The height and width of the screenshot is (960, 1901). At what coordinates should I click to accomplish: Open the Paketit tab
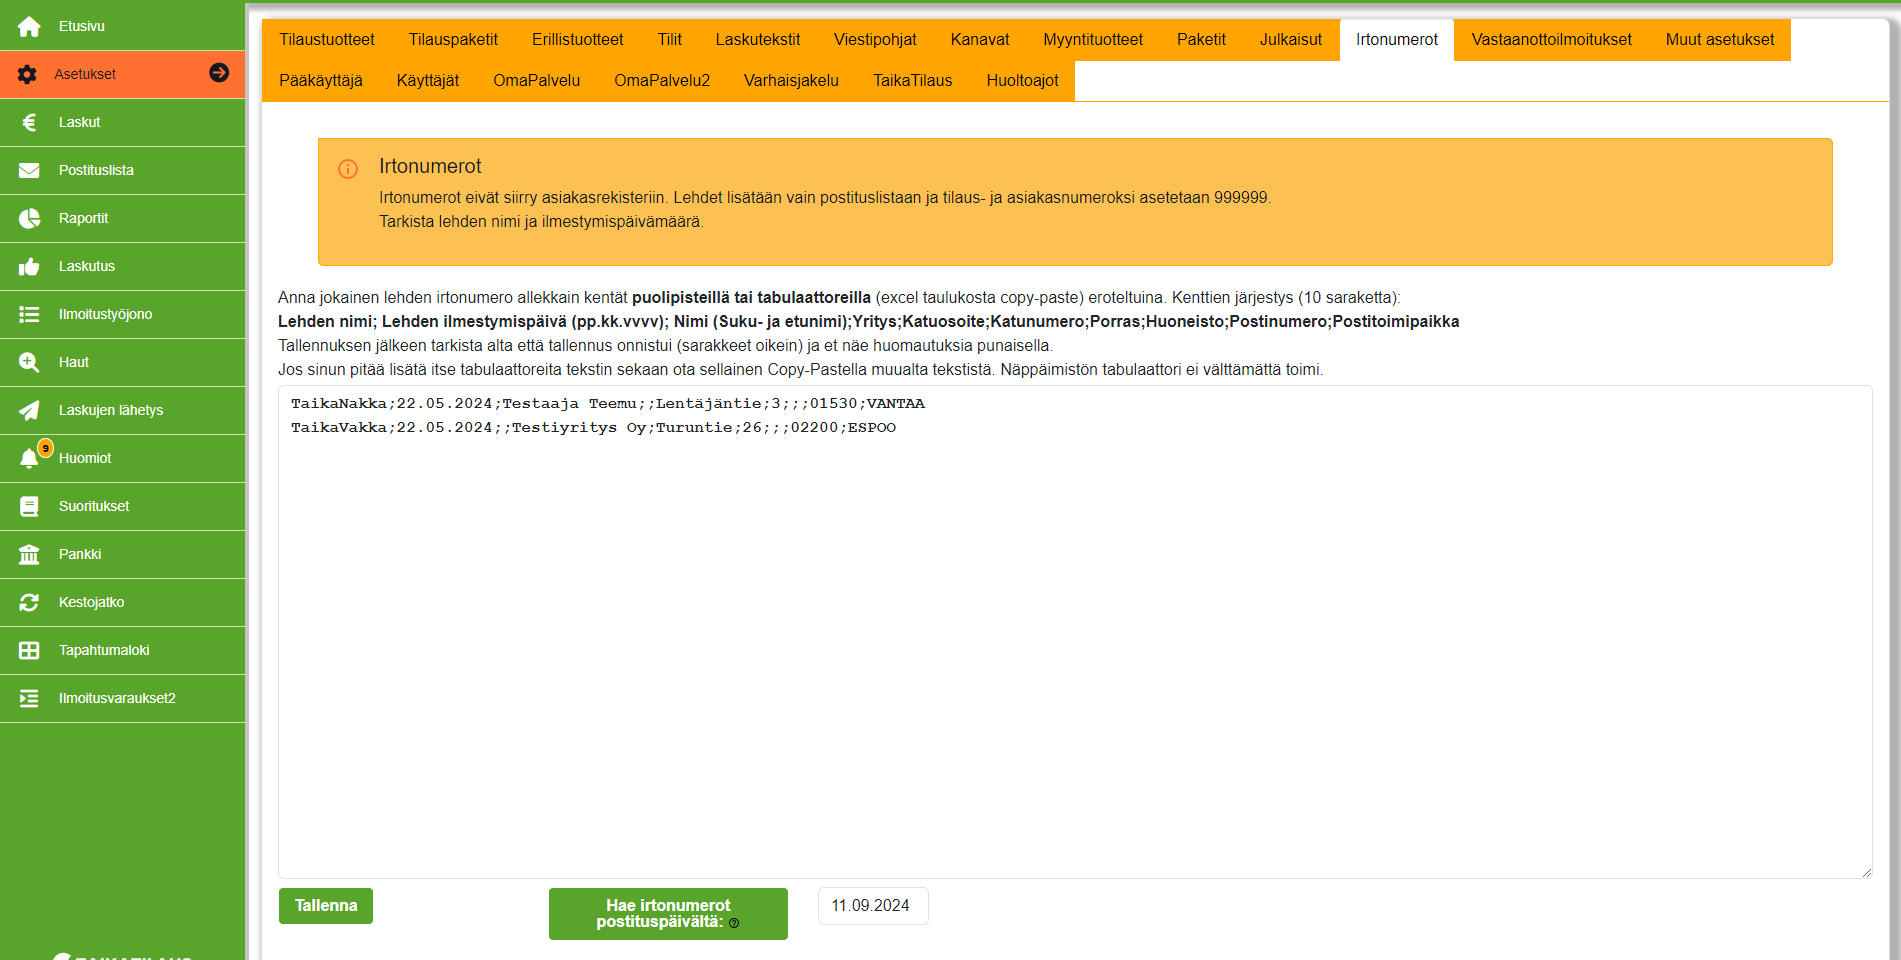pos(1201,40)
